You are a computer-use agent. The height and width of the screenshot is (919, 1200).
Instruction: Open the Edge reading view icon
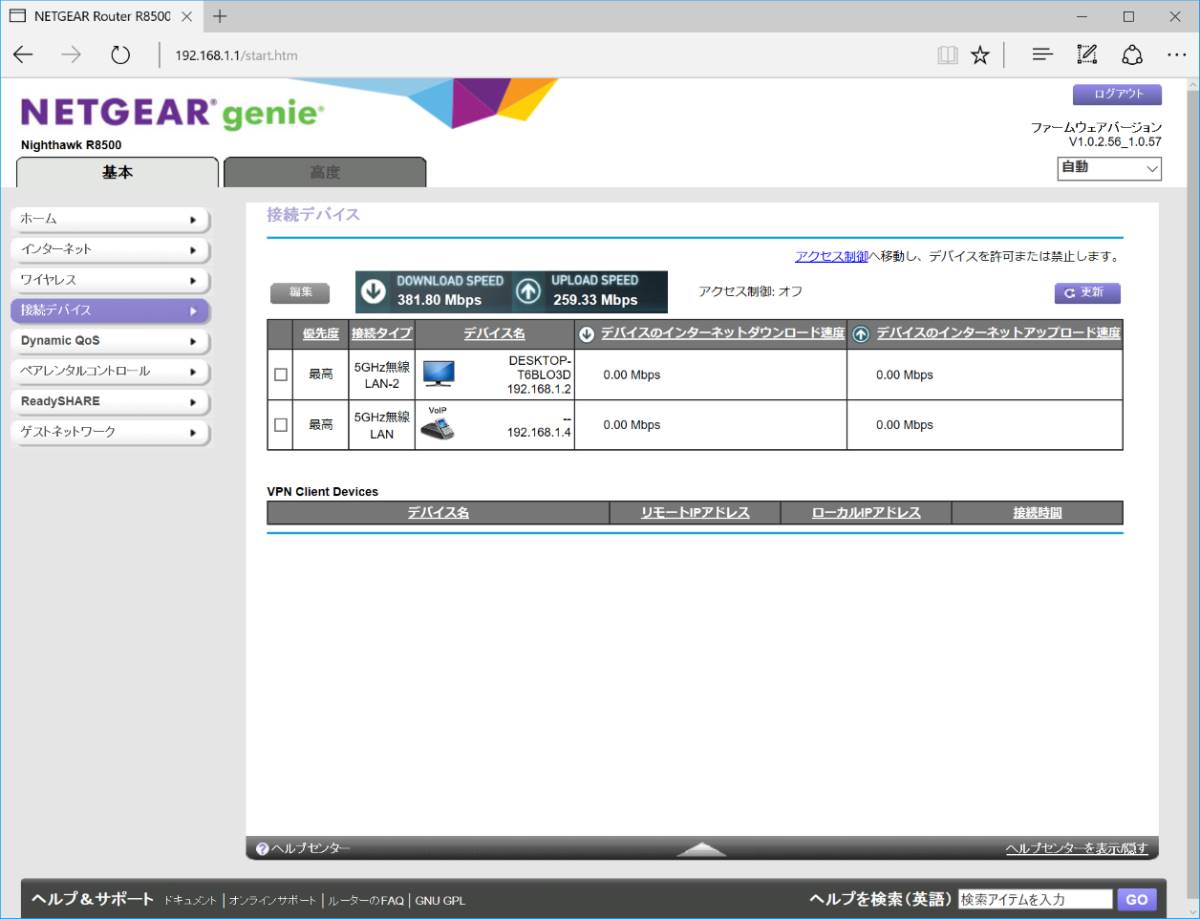[947, 55]
